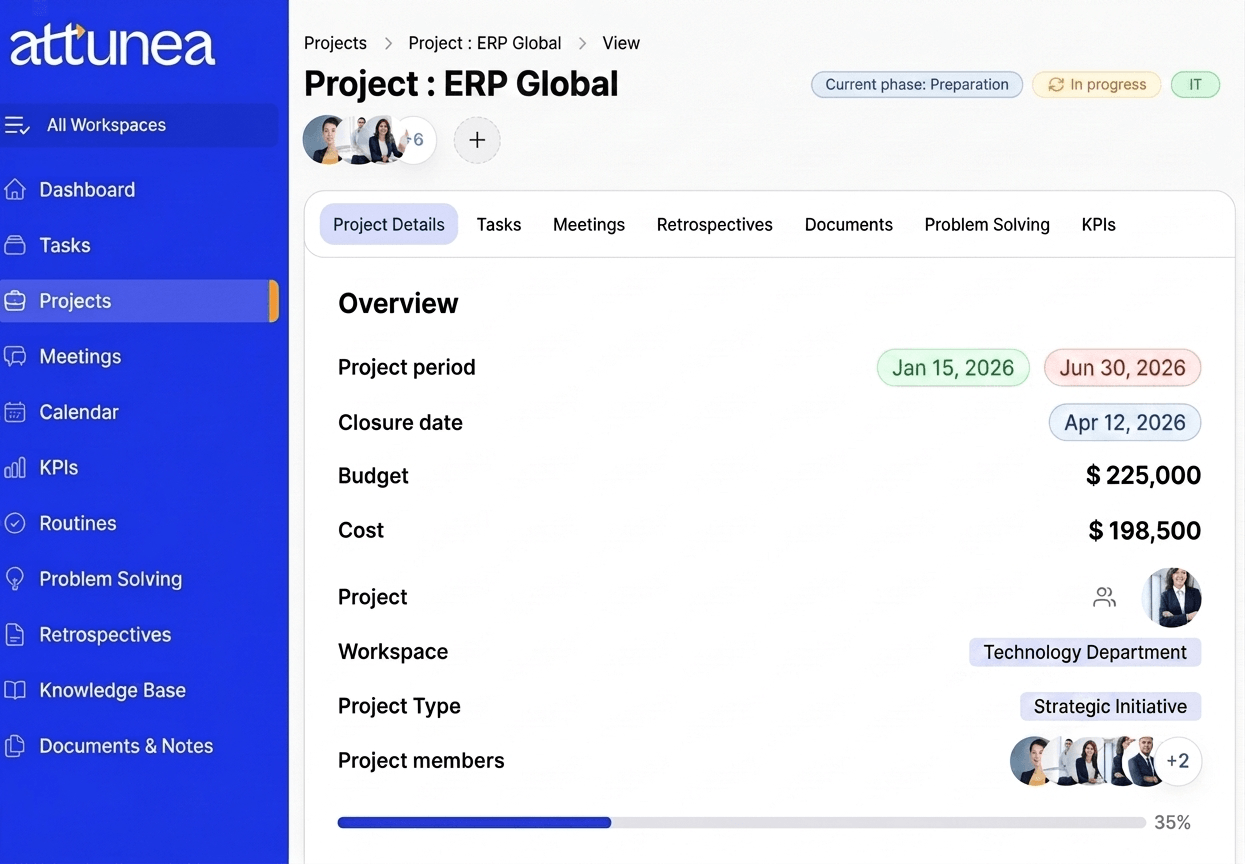Click the people icon in Project row
The image size is (1245, 864).
pyautogui.click(x=1104, y=598)
